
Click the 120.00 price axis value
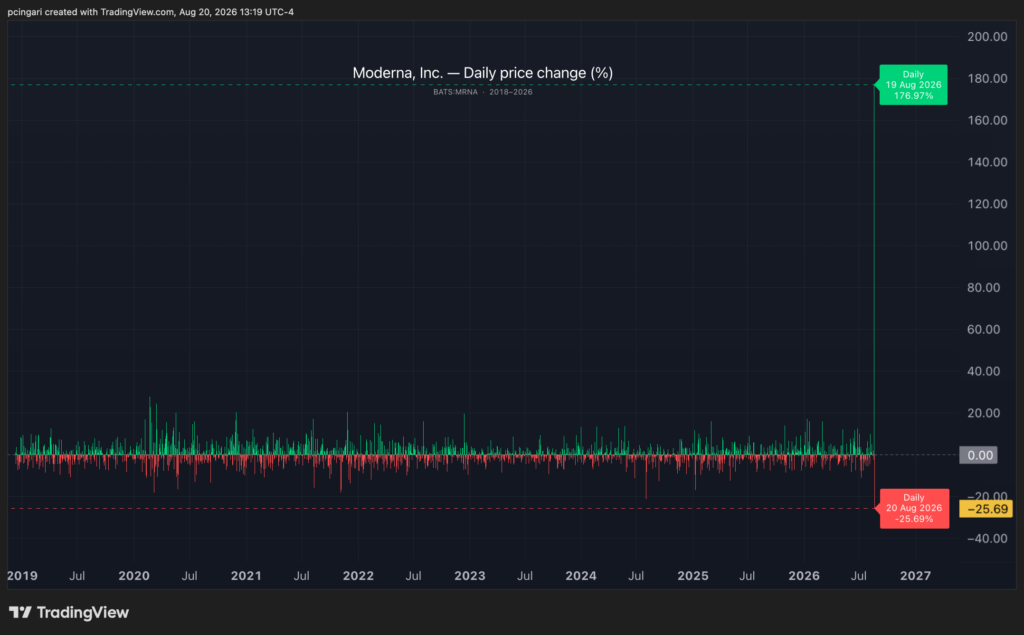point(987,204)
